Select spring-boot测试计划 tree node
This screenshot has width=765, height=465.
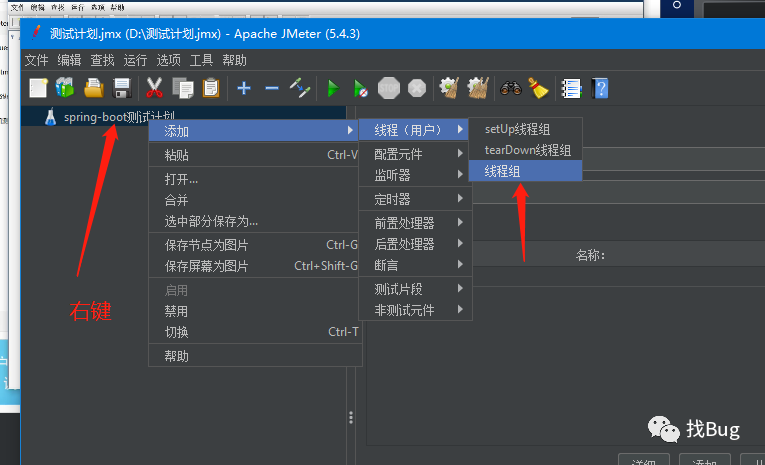[119, 117]
